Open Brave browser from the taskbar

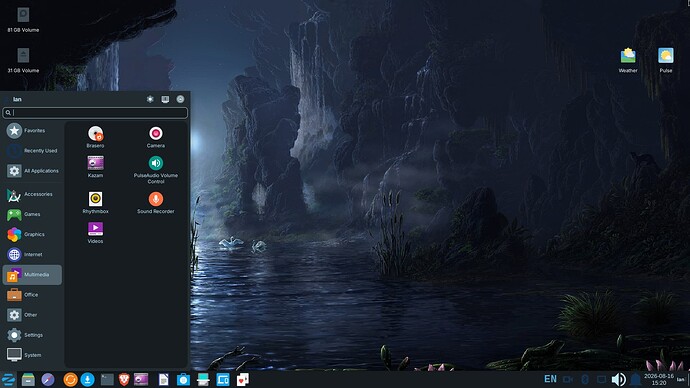(x=124, y=379)
